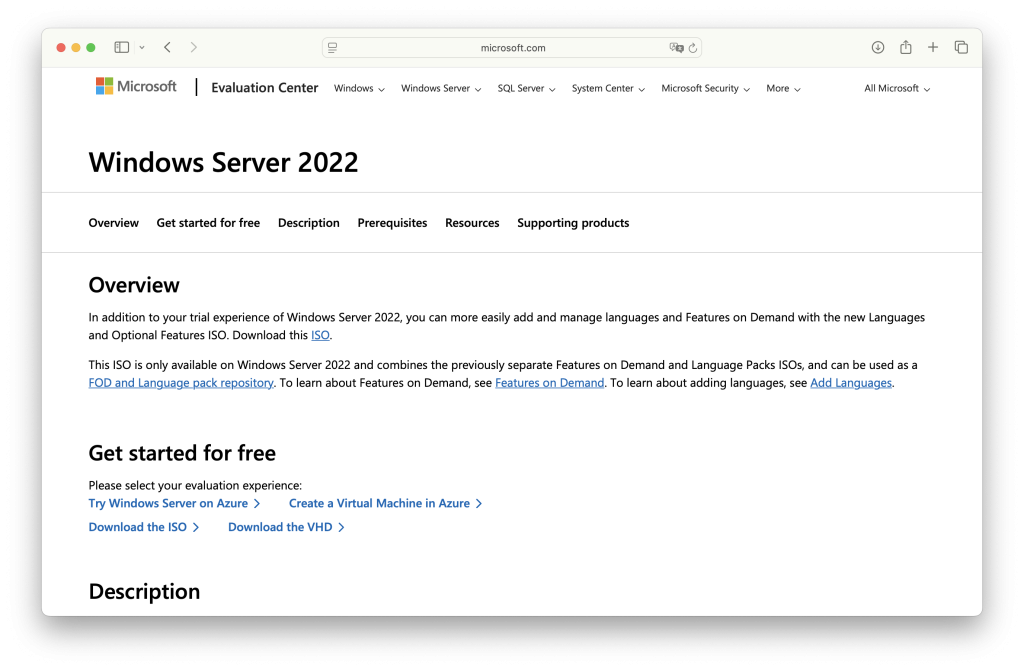Open the SQL Server dropdown

526,88
